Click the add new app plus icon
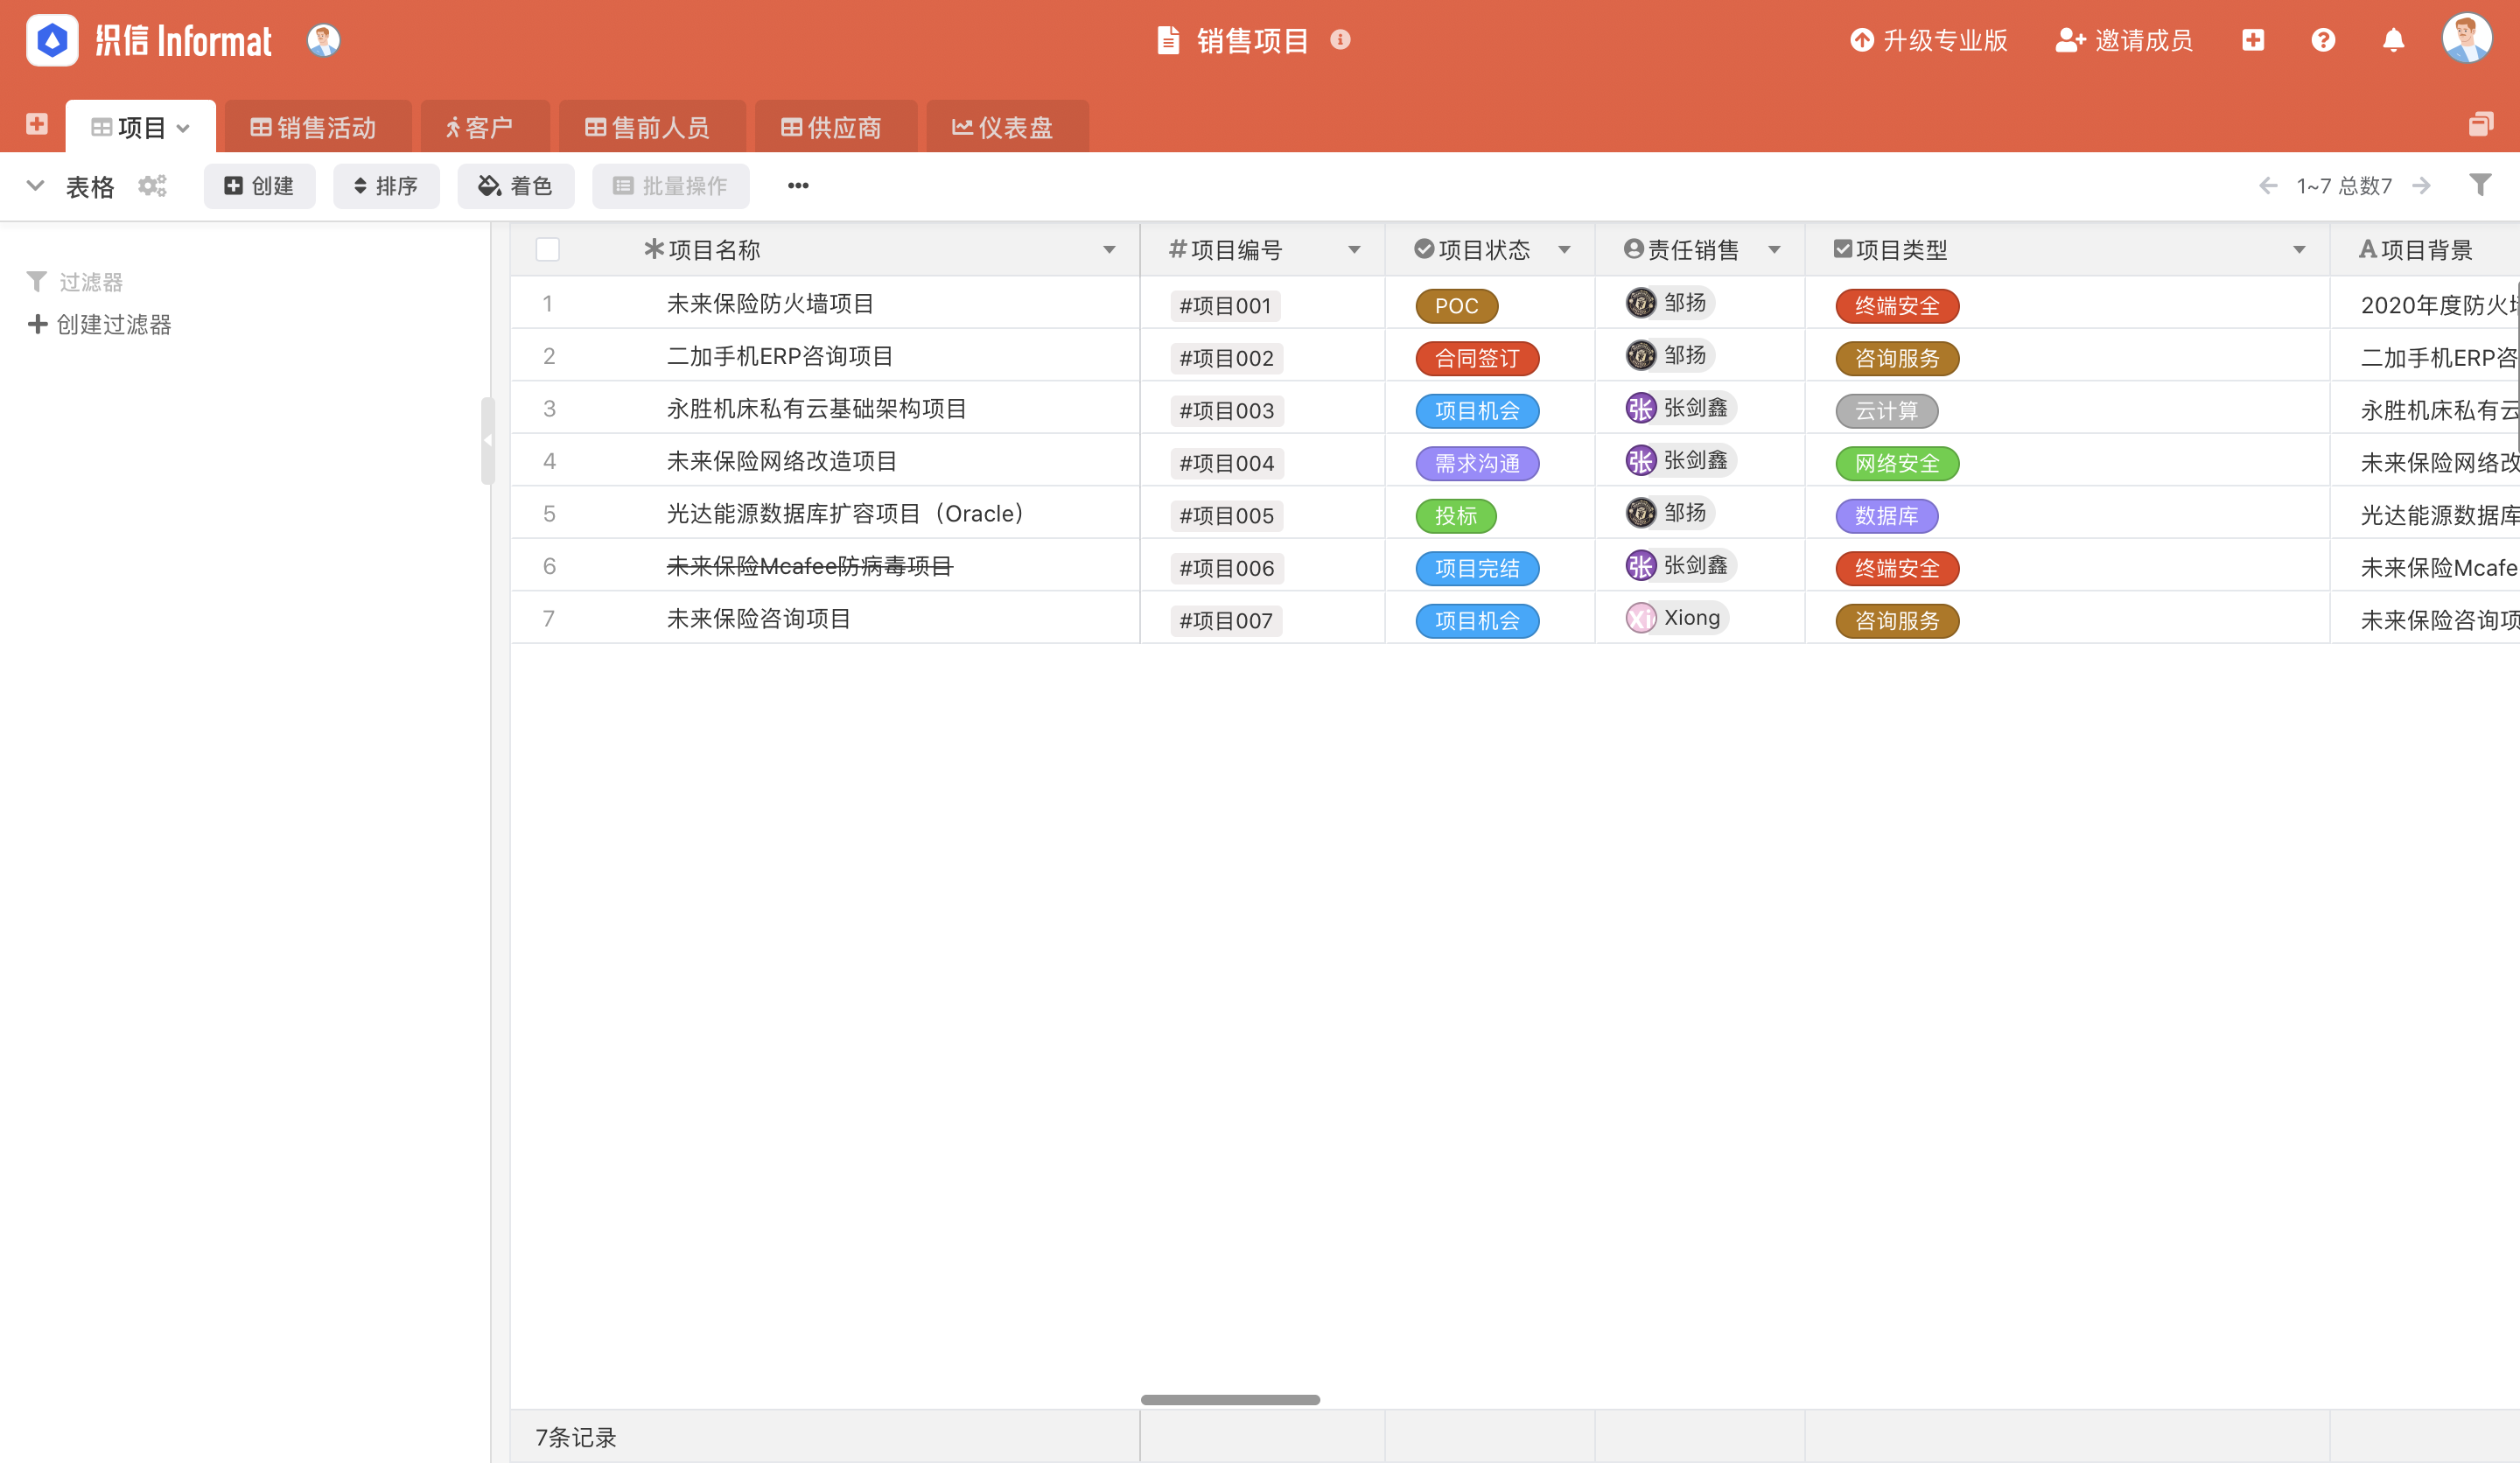Screen dimensions: 2520x1463 tap(2253, 40)
